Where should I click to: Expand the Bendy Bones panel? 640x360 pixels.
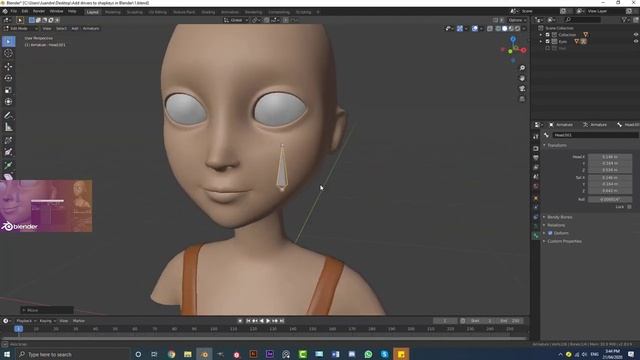coord(559,217)
